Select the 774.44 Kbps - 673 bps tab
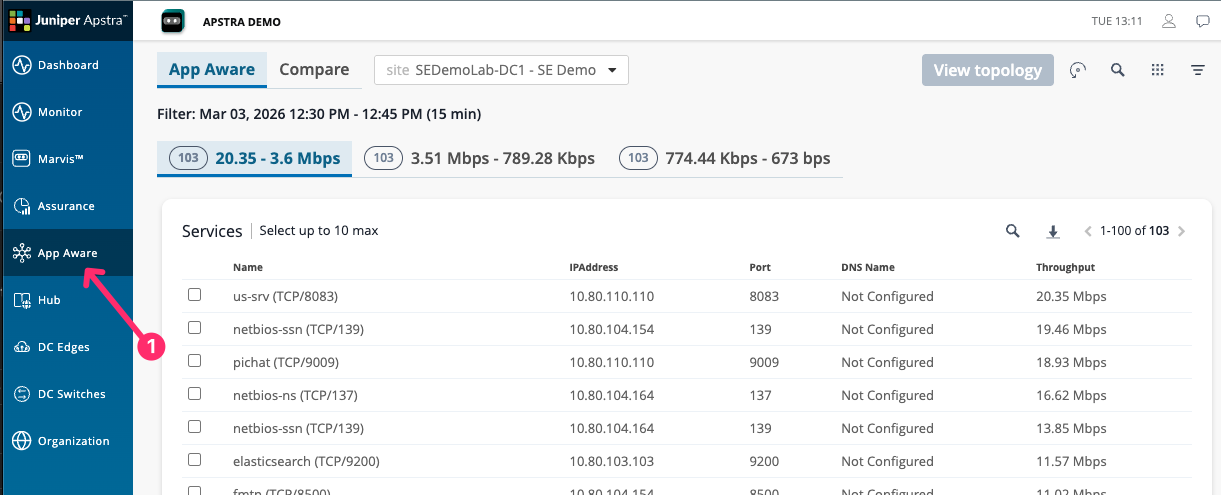The image size is (1221, 495). (x=725, y=158)
